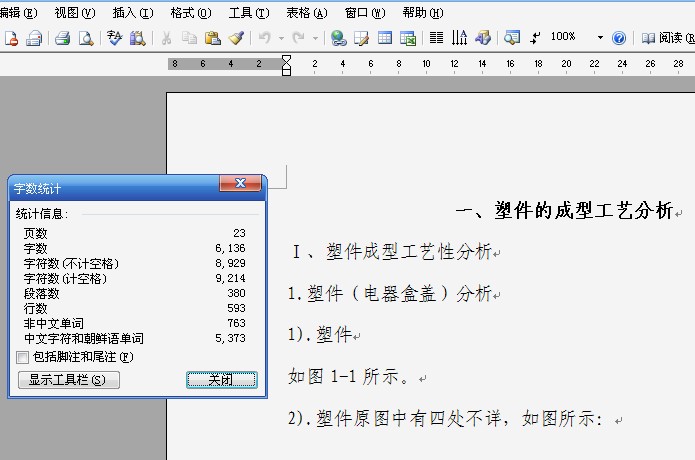Open the 视图 menu

pos(74,13)
